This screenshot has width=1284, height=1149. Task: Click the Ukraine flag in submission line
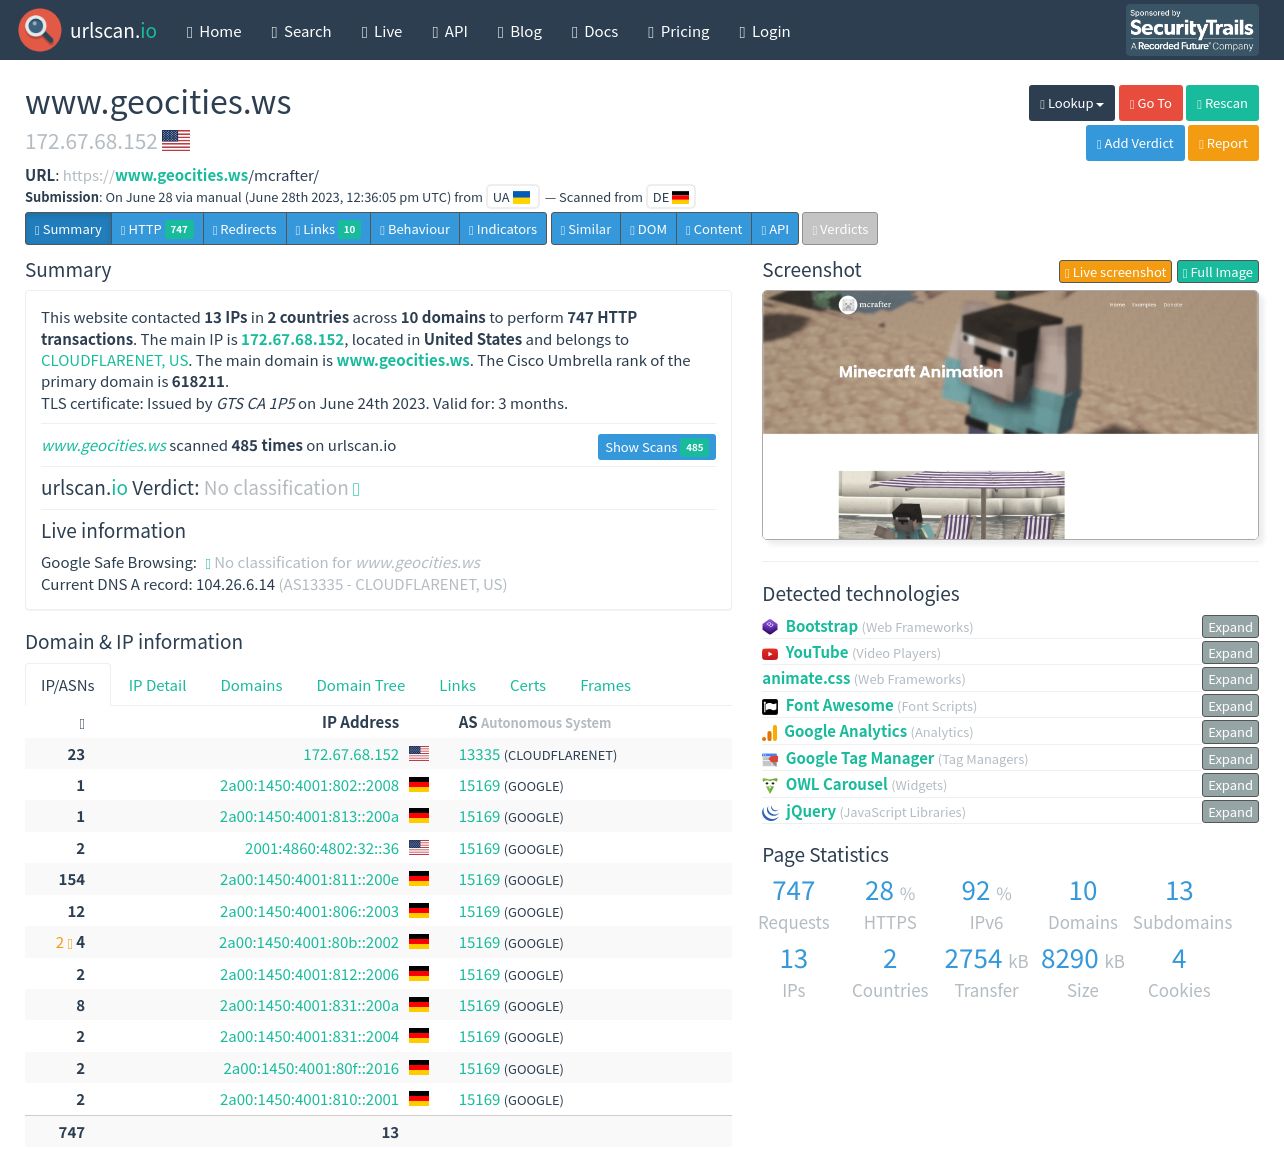522,197
